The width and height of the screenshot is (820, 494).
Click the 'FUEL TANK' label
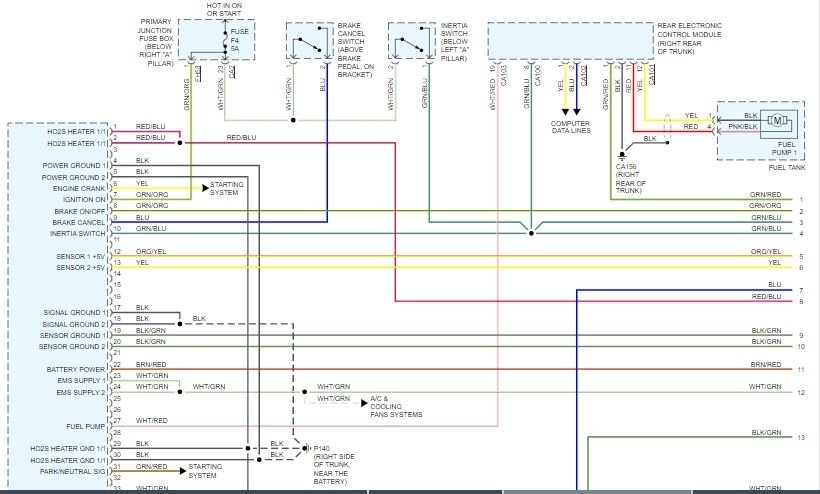[787, 167]
